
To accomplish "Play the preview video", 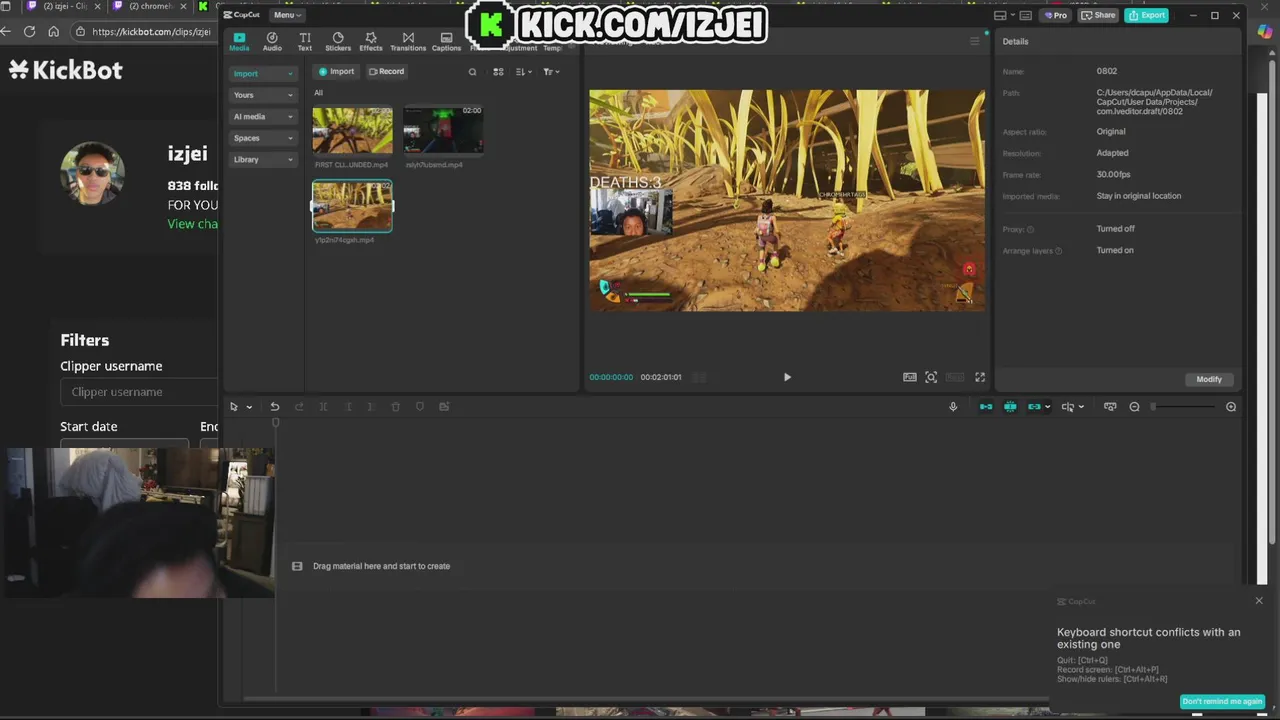I will [787, 377].
